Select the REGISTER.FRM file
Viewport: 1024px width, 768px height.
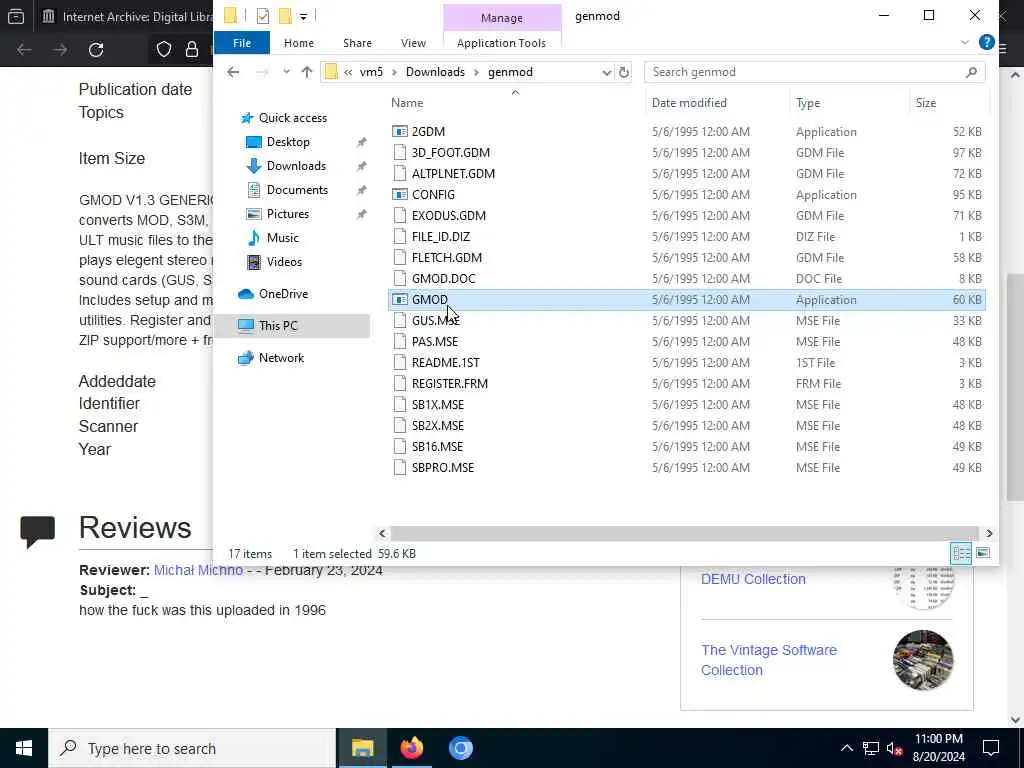[x=449, y=384]
